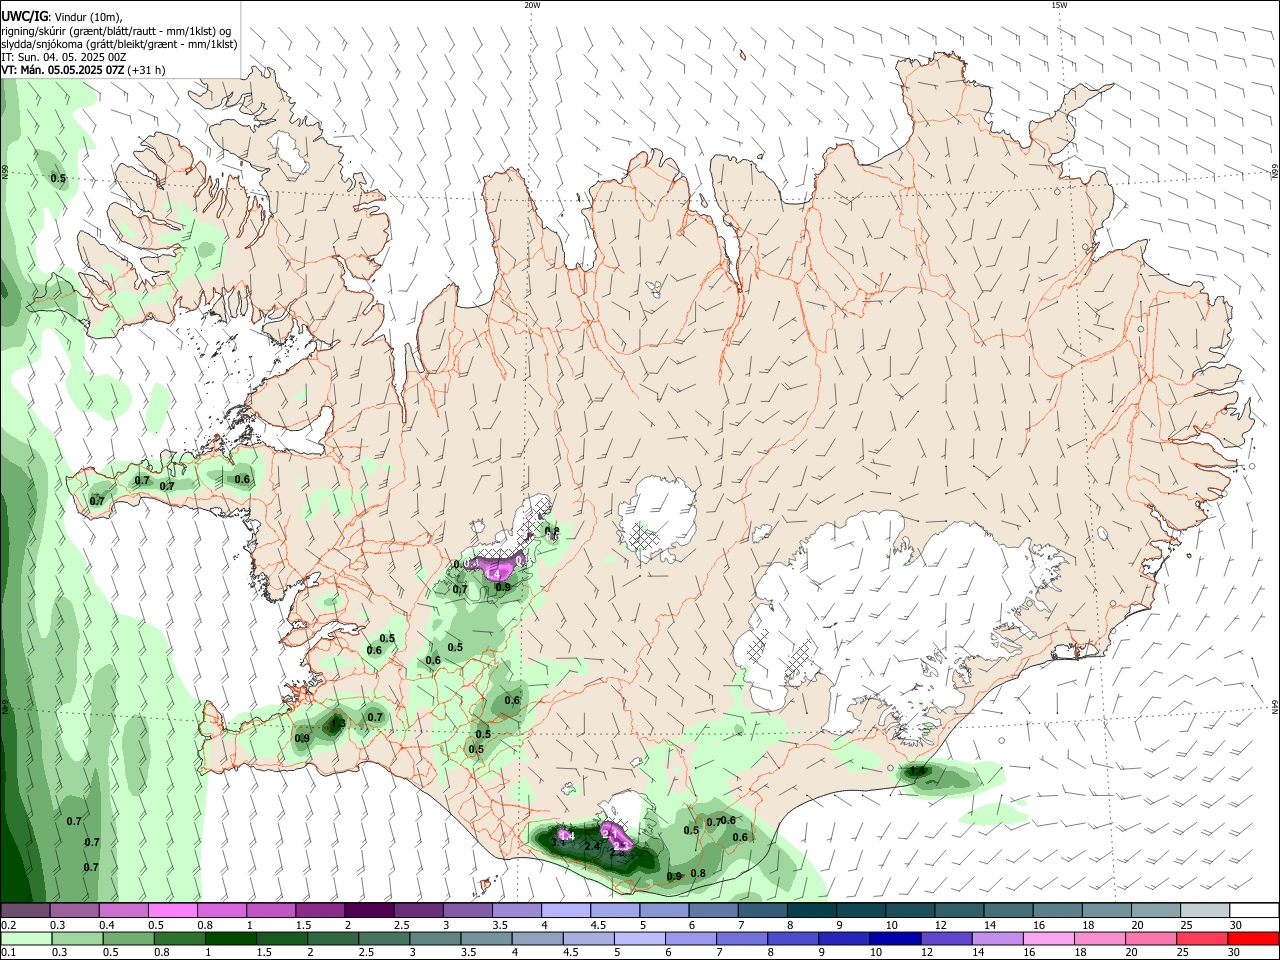
Task: Pick the darkest purple snow-legend swatch labeled 2
Action: click(x=368, y=910)
